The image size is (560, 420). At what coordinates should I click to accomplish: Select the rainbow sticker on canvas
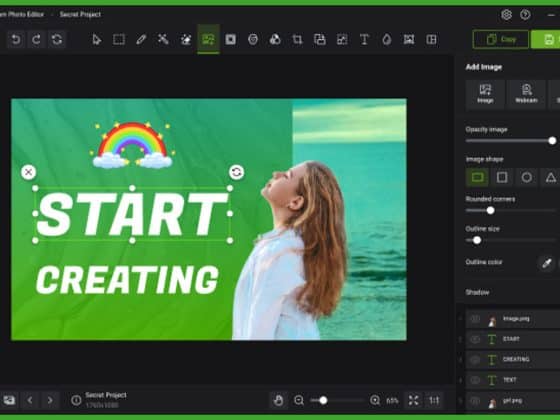click(x=132, y=145)
